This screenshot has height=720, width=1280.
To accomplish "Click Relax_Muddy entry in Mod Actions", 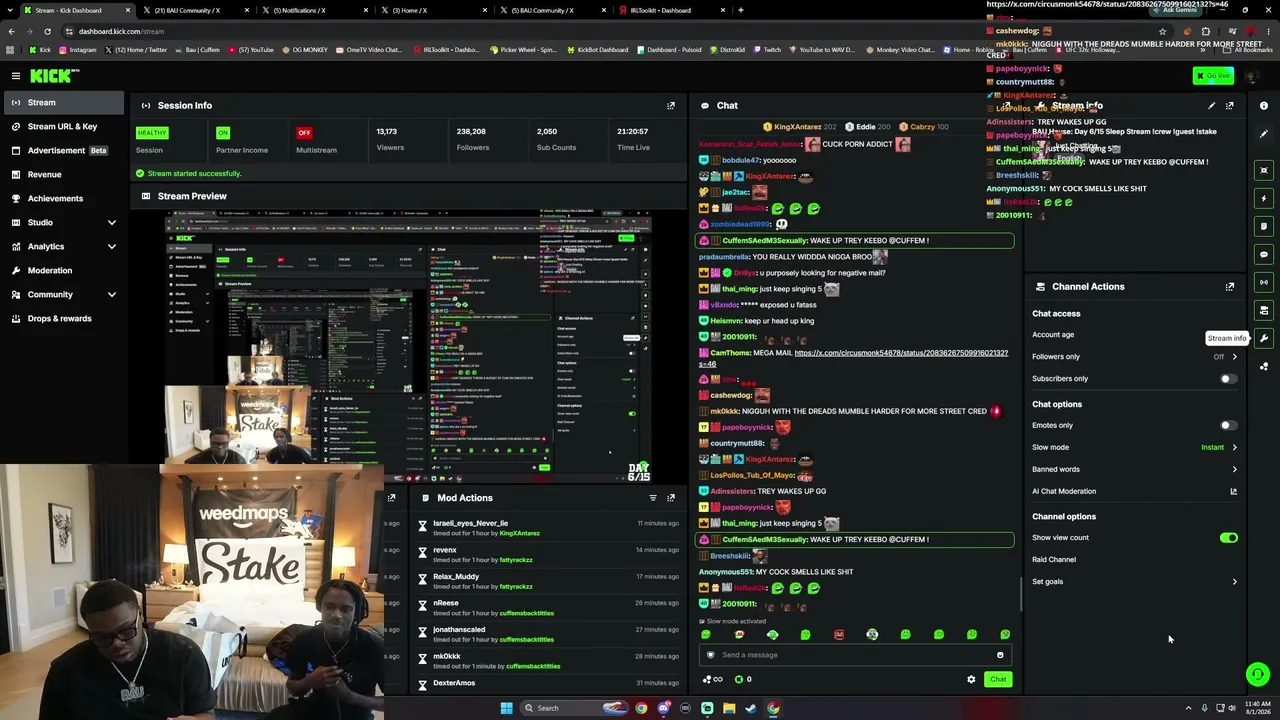I will [x=456, y=577].
